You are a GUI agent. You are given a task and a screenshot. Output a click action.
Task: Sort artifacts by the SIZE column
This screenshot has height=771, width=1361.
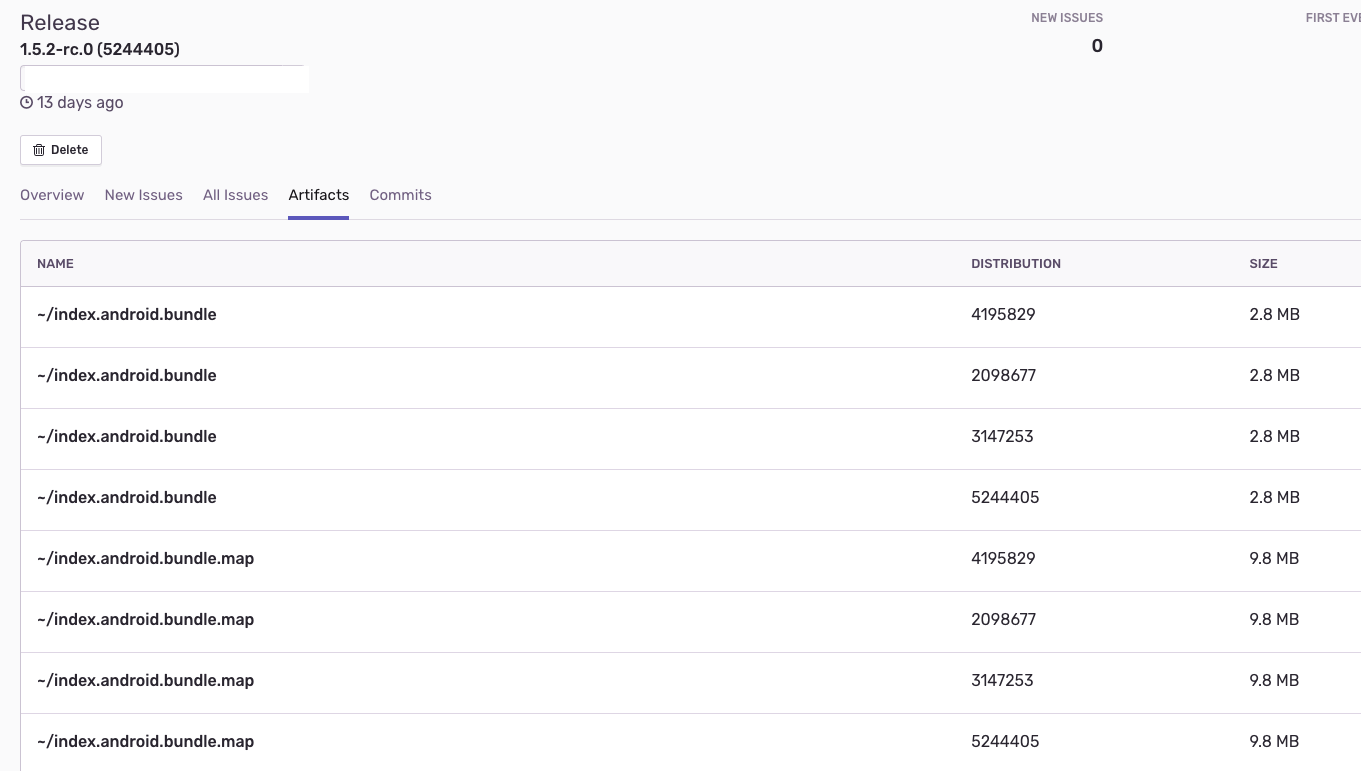pyautogui.click(x=1263, y=263)
